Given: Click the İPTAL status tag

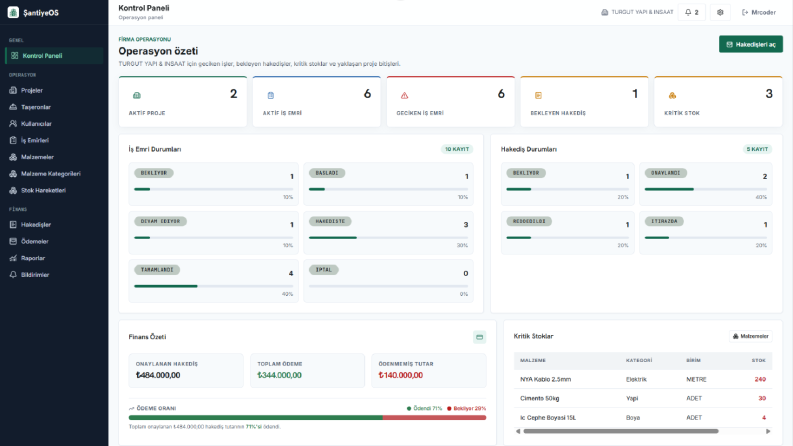Looking at the screenshot, I should (324, 270).
